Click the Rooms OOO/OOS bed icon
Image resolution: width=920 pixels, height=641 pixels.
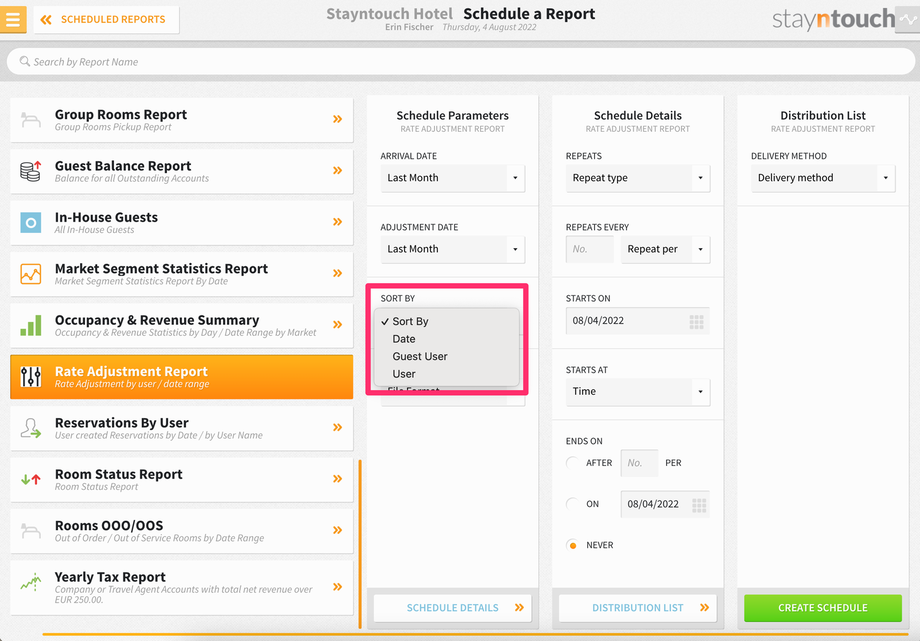[x=31, y=531]
